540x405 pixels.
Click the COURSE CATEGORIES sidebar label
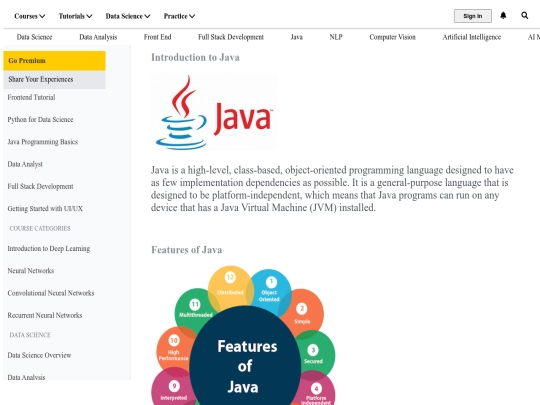pos(40,228)
